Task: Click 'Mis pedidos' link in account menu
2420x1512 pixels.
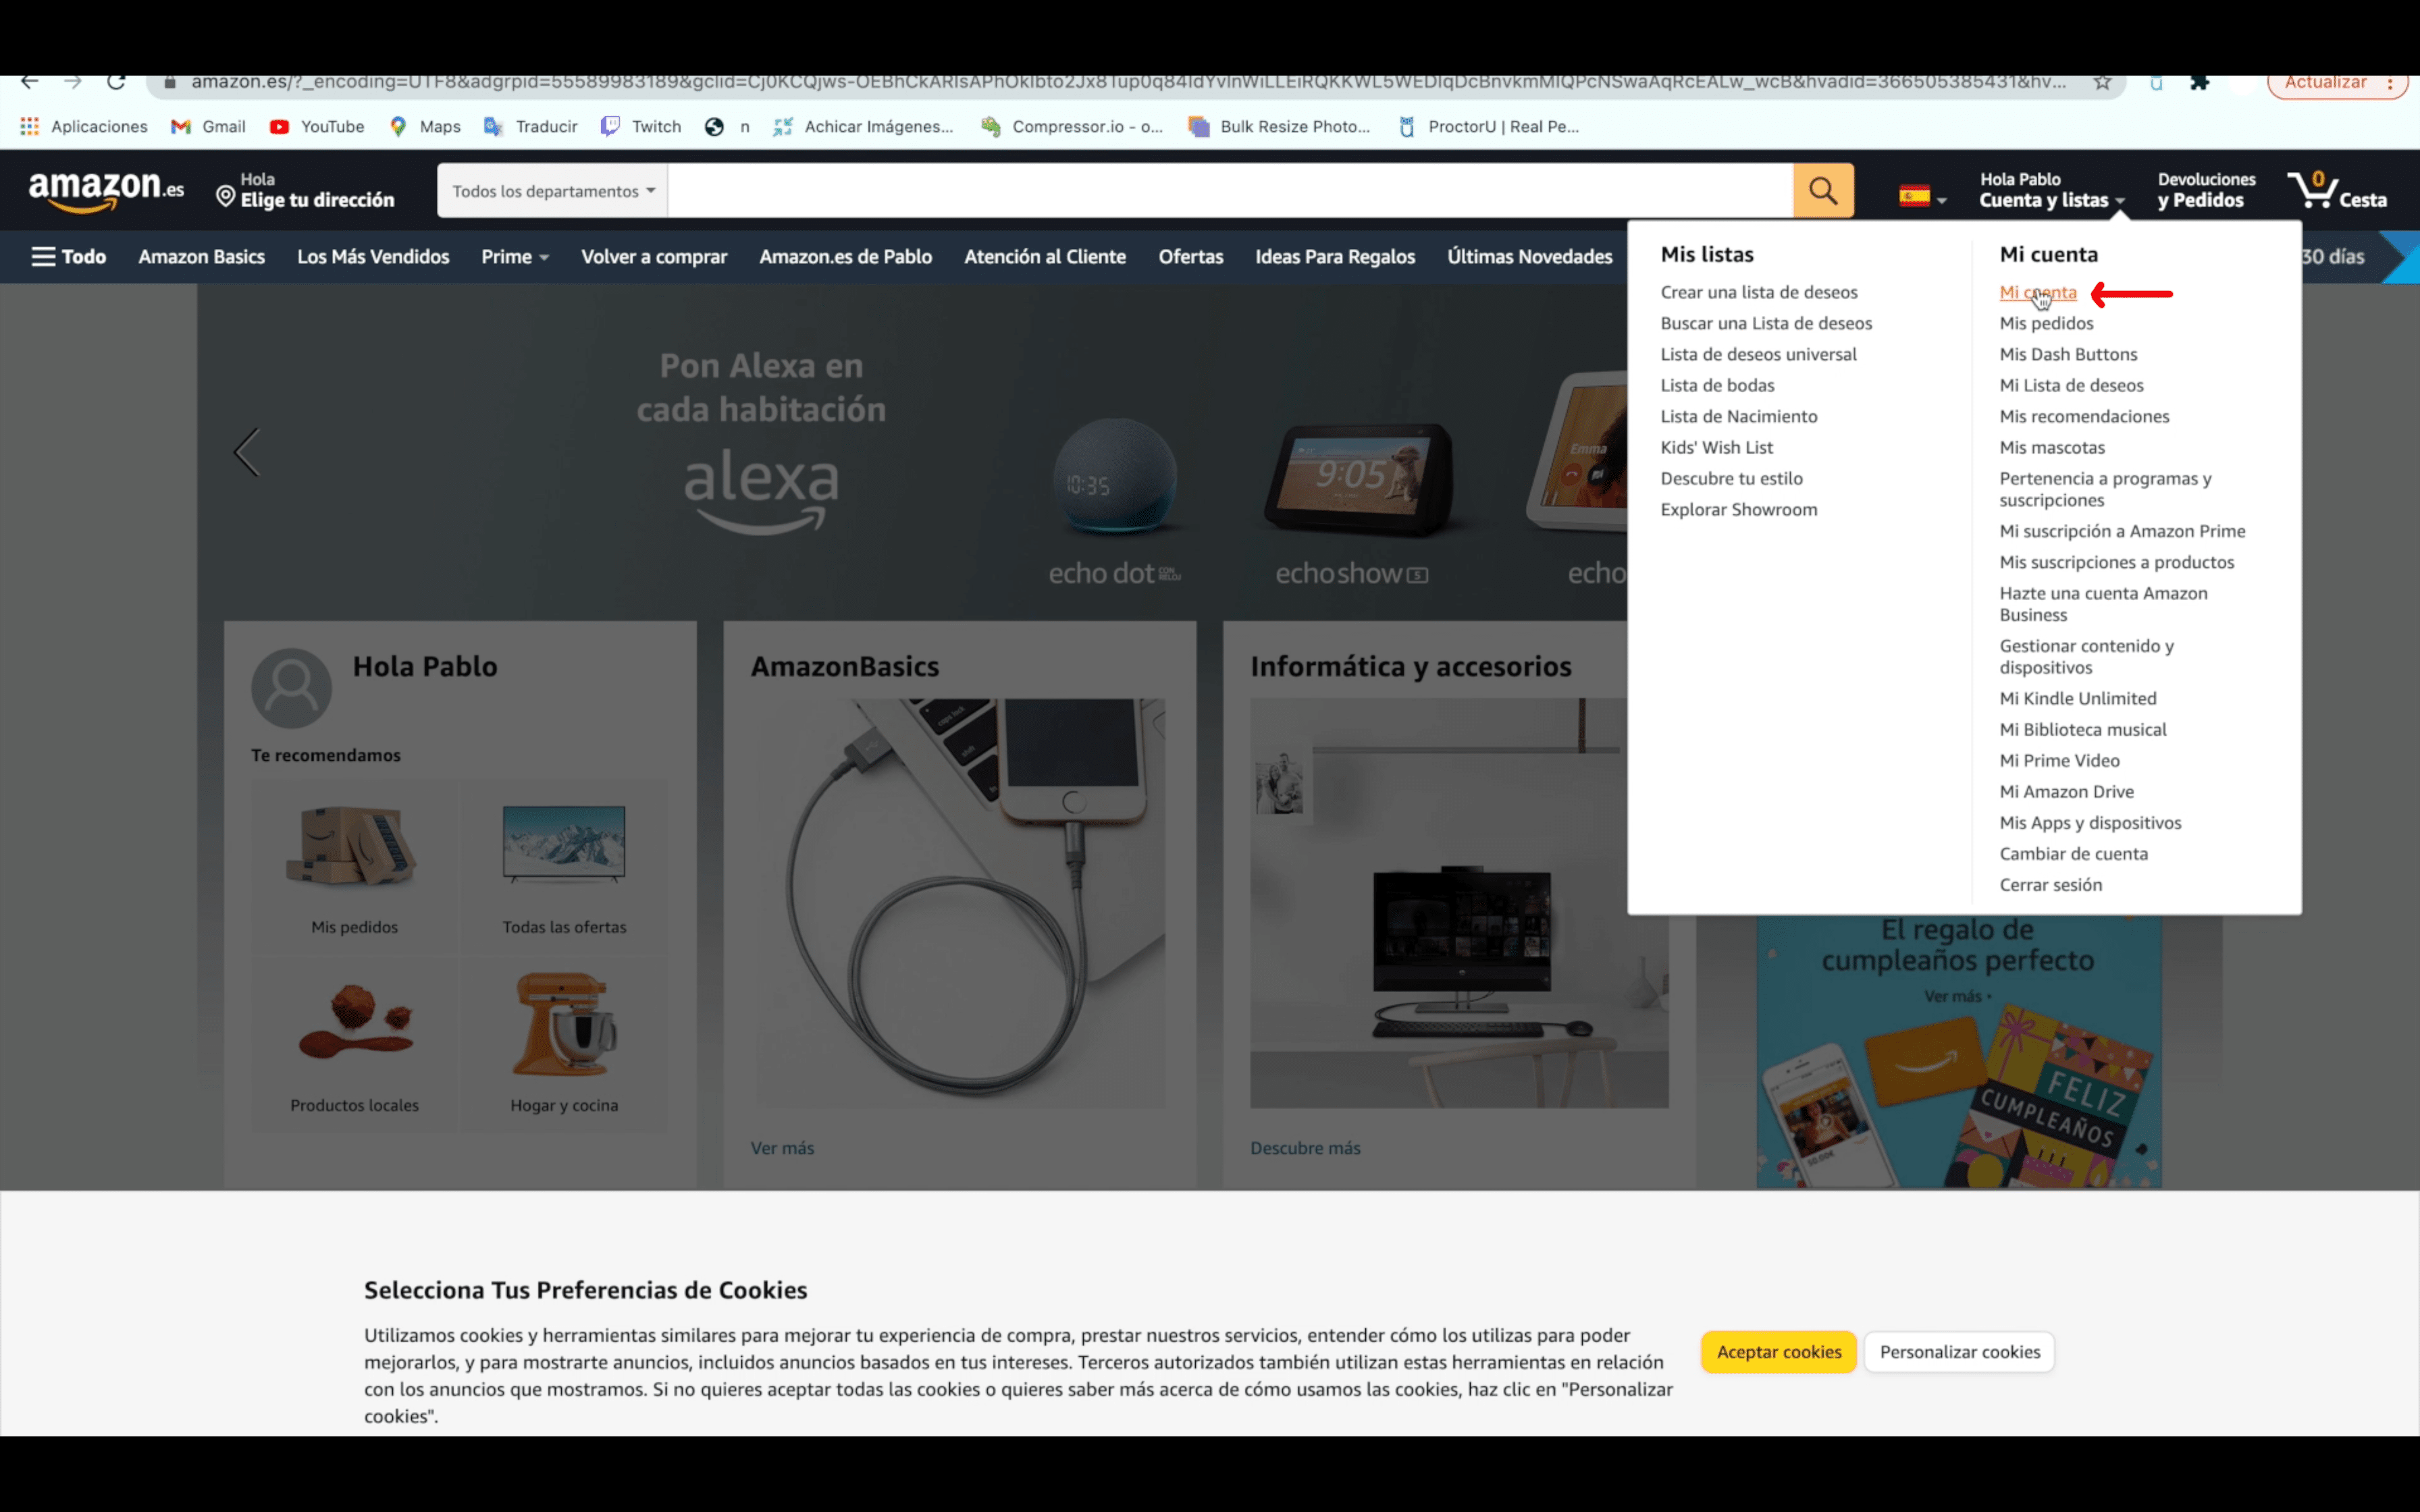Action: (x=2047, y=322)
